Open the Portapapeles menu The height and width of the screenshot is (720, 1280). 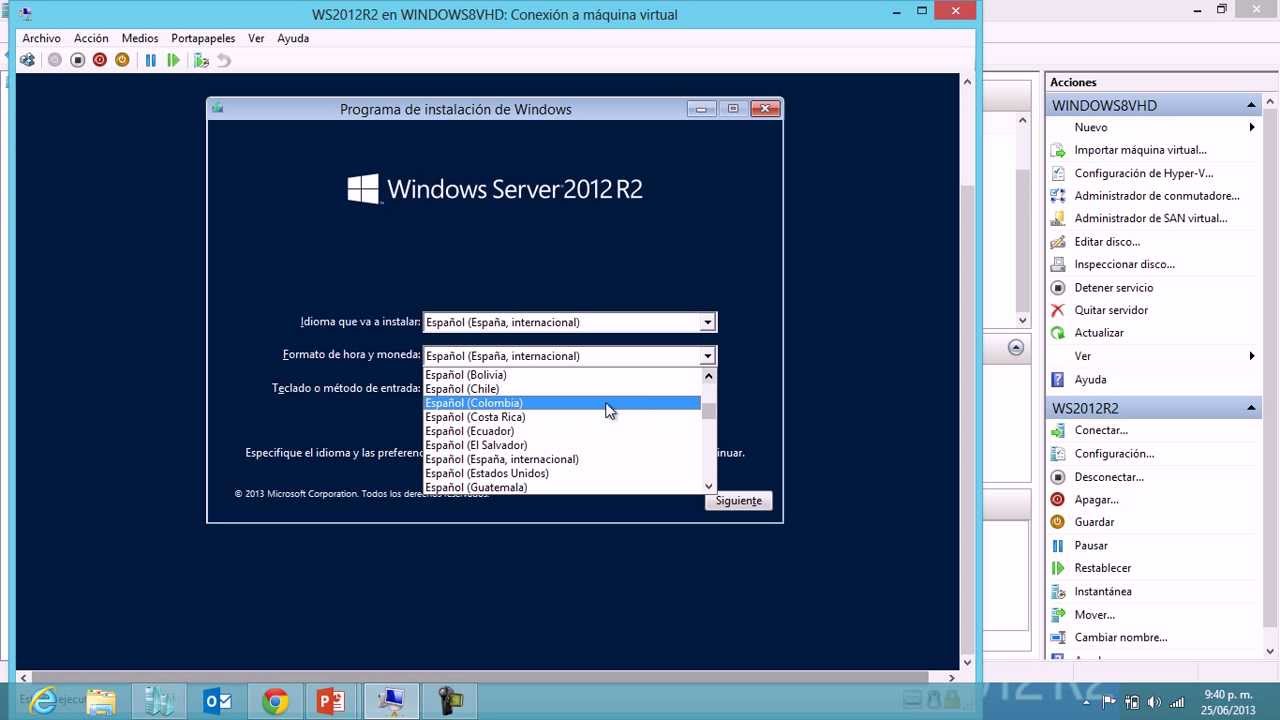pyautogui.click(x=203, y=38)
